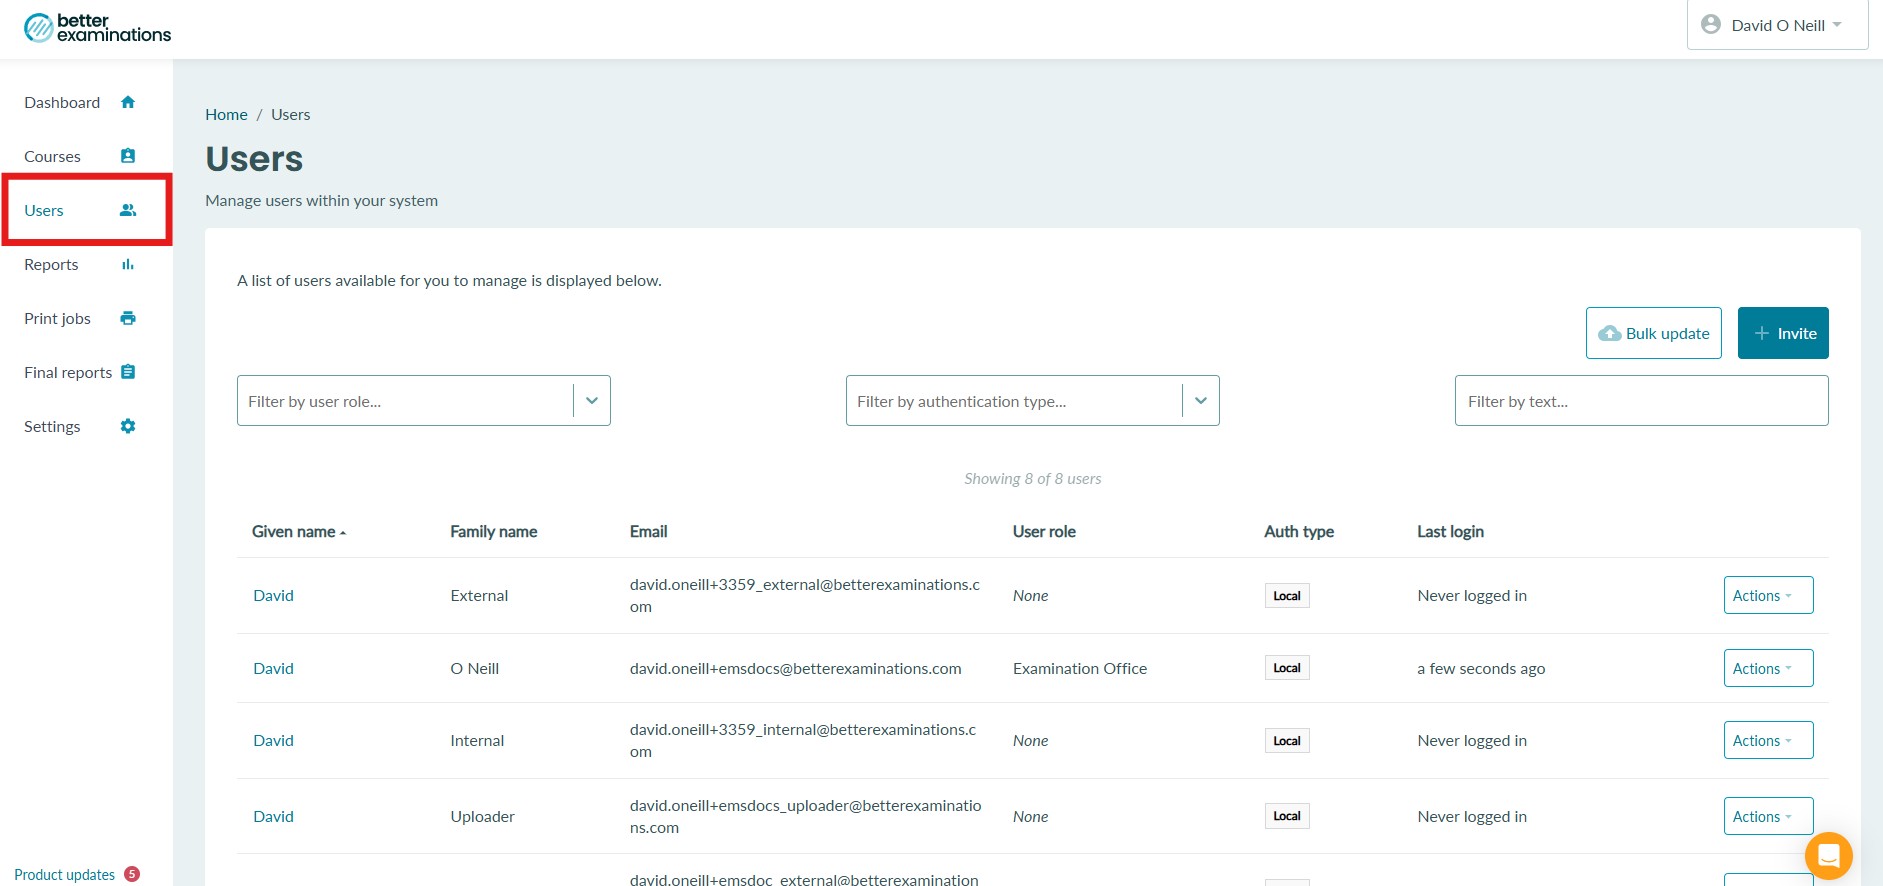Open the Filter by user role dropdown
The width and height of the screenshot is (1883, 886).
click(423, 401)
